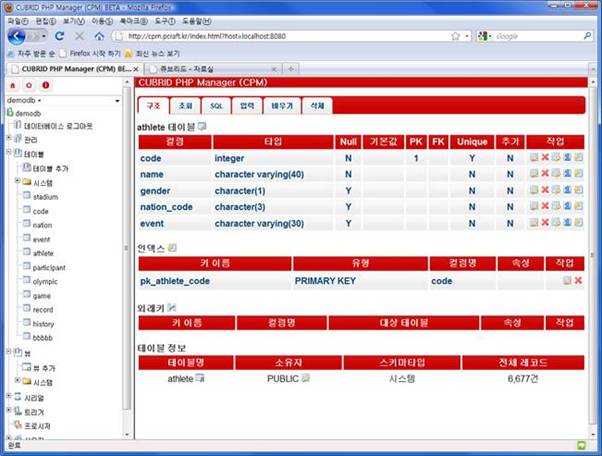Open the participant table in tree

(x=49, y=268)
